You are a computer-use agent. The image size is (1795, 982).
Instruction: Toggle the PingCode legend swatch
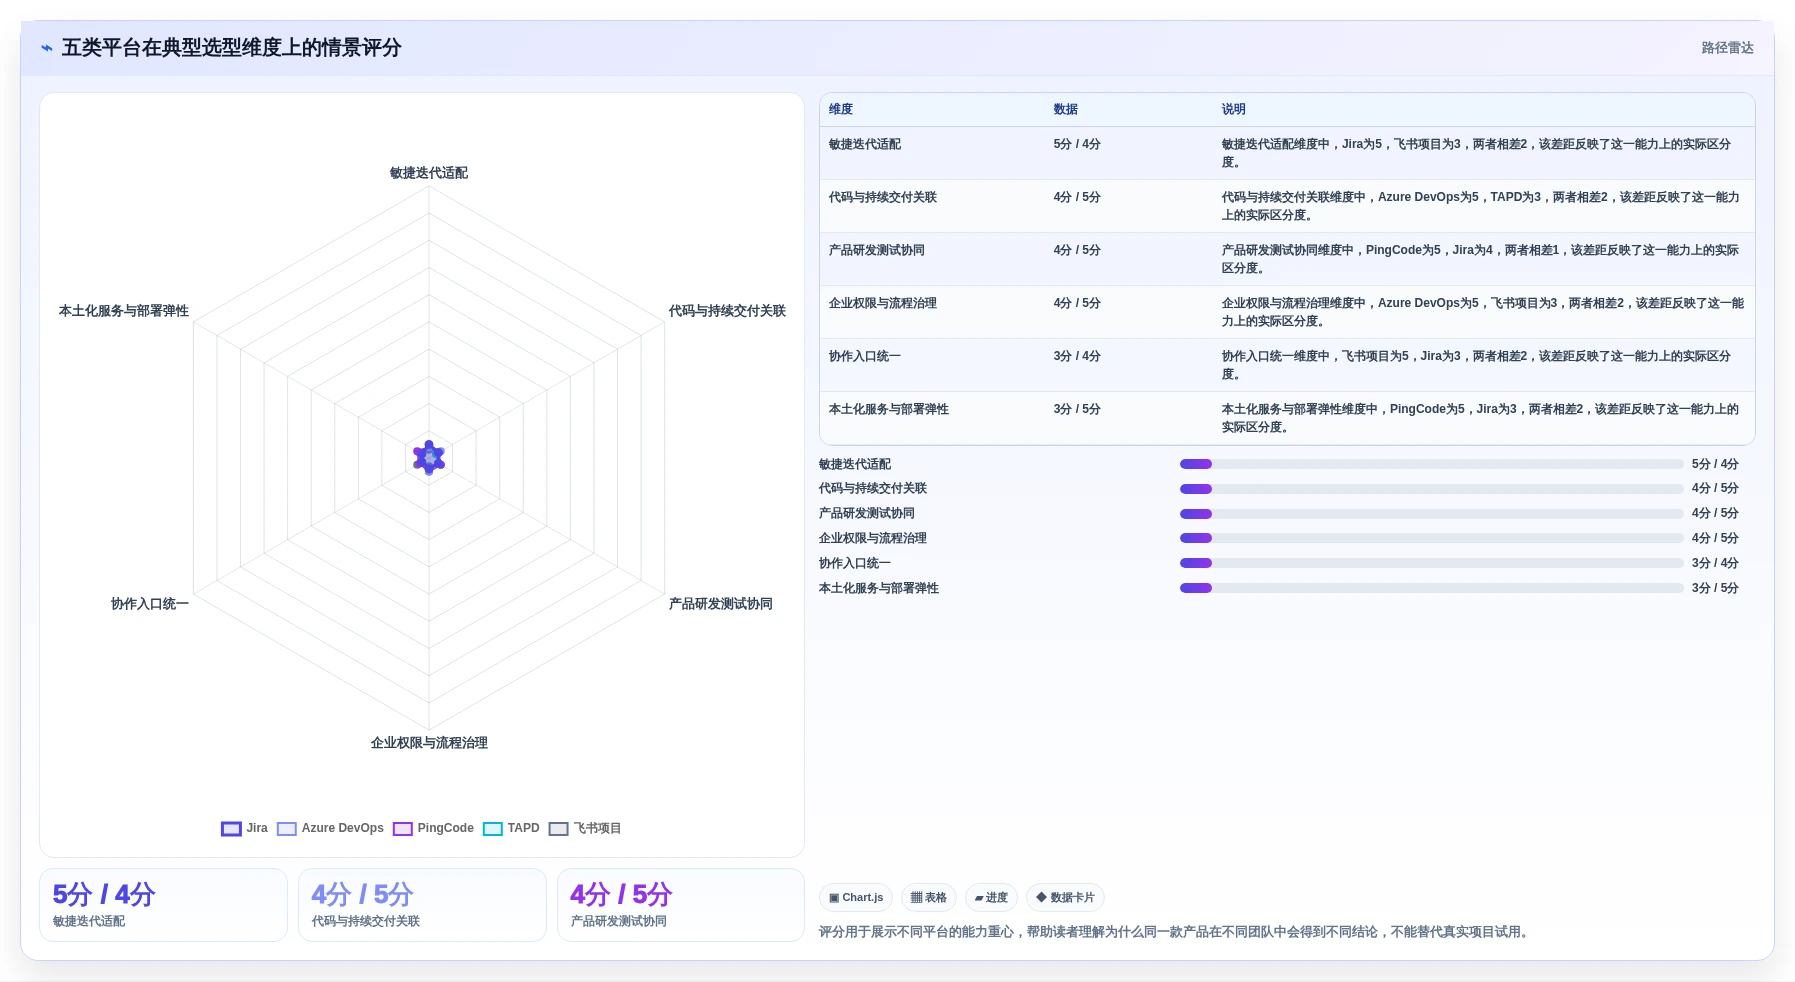tap(403, 829)
